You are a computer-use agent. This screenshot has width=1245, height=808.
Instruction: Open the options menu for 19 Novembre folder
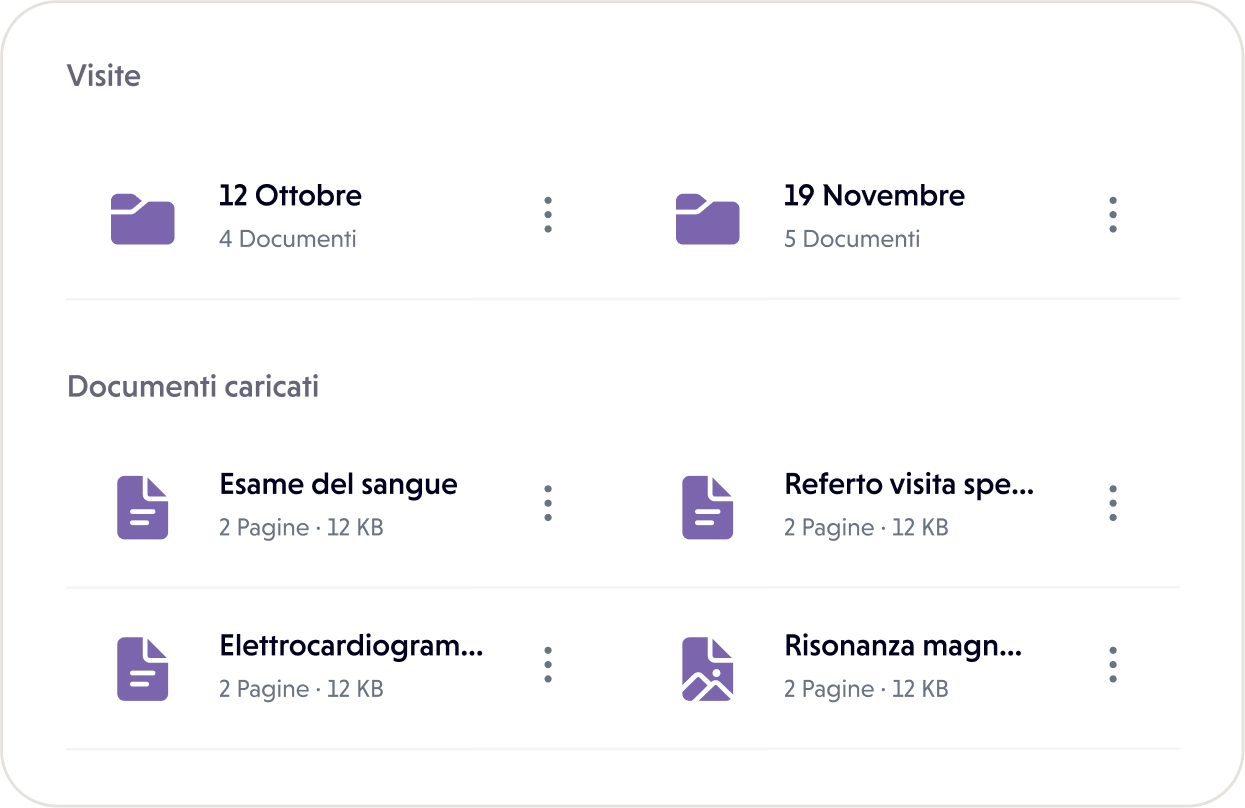(1112, 214)
